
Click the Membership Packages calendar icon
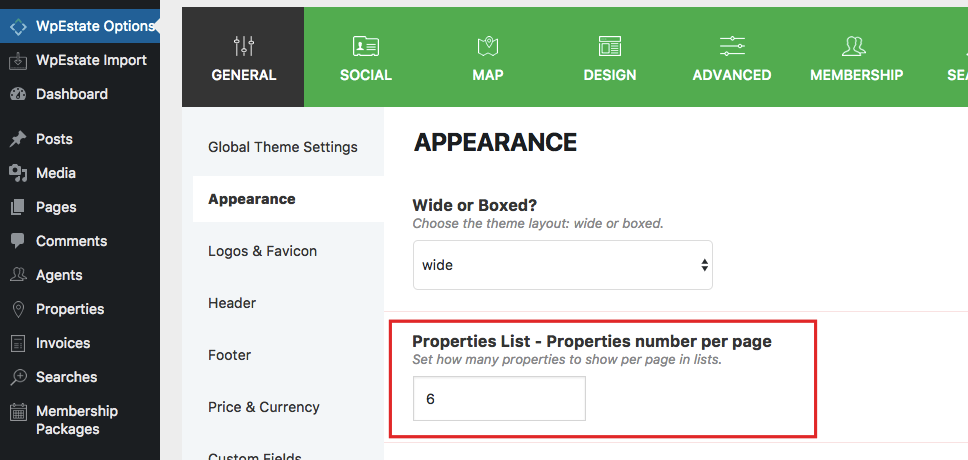19,411
